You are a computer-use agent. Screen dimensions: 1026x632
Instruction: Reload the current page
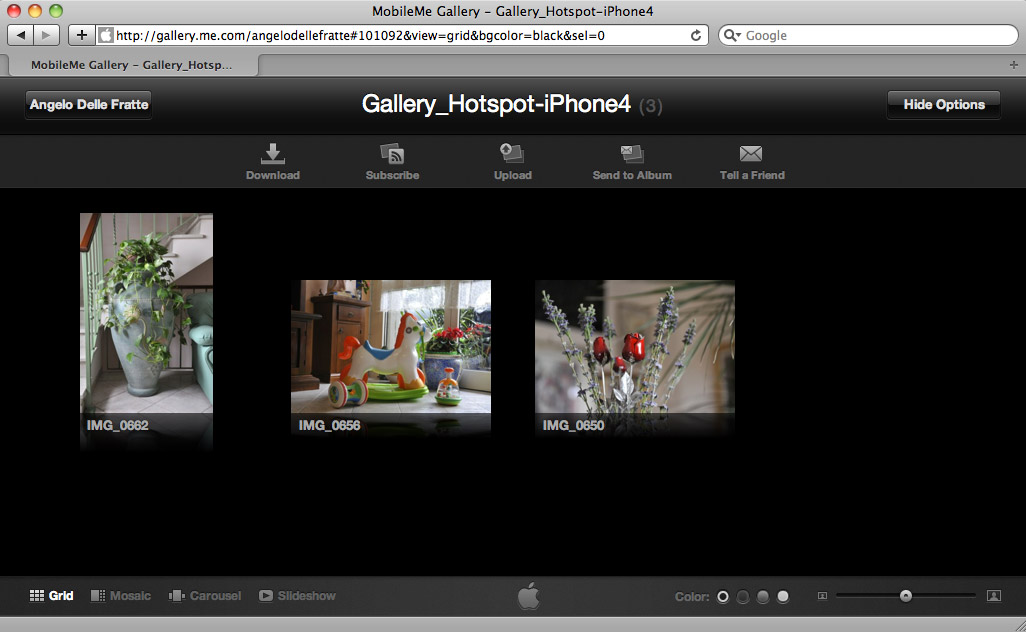(x=696, y=35)
